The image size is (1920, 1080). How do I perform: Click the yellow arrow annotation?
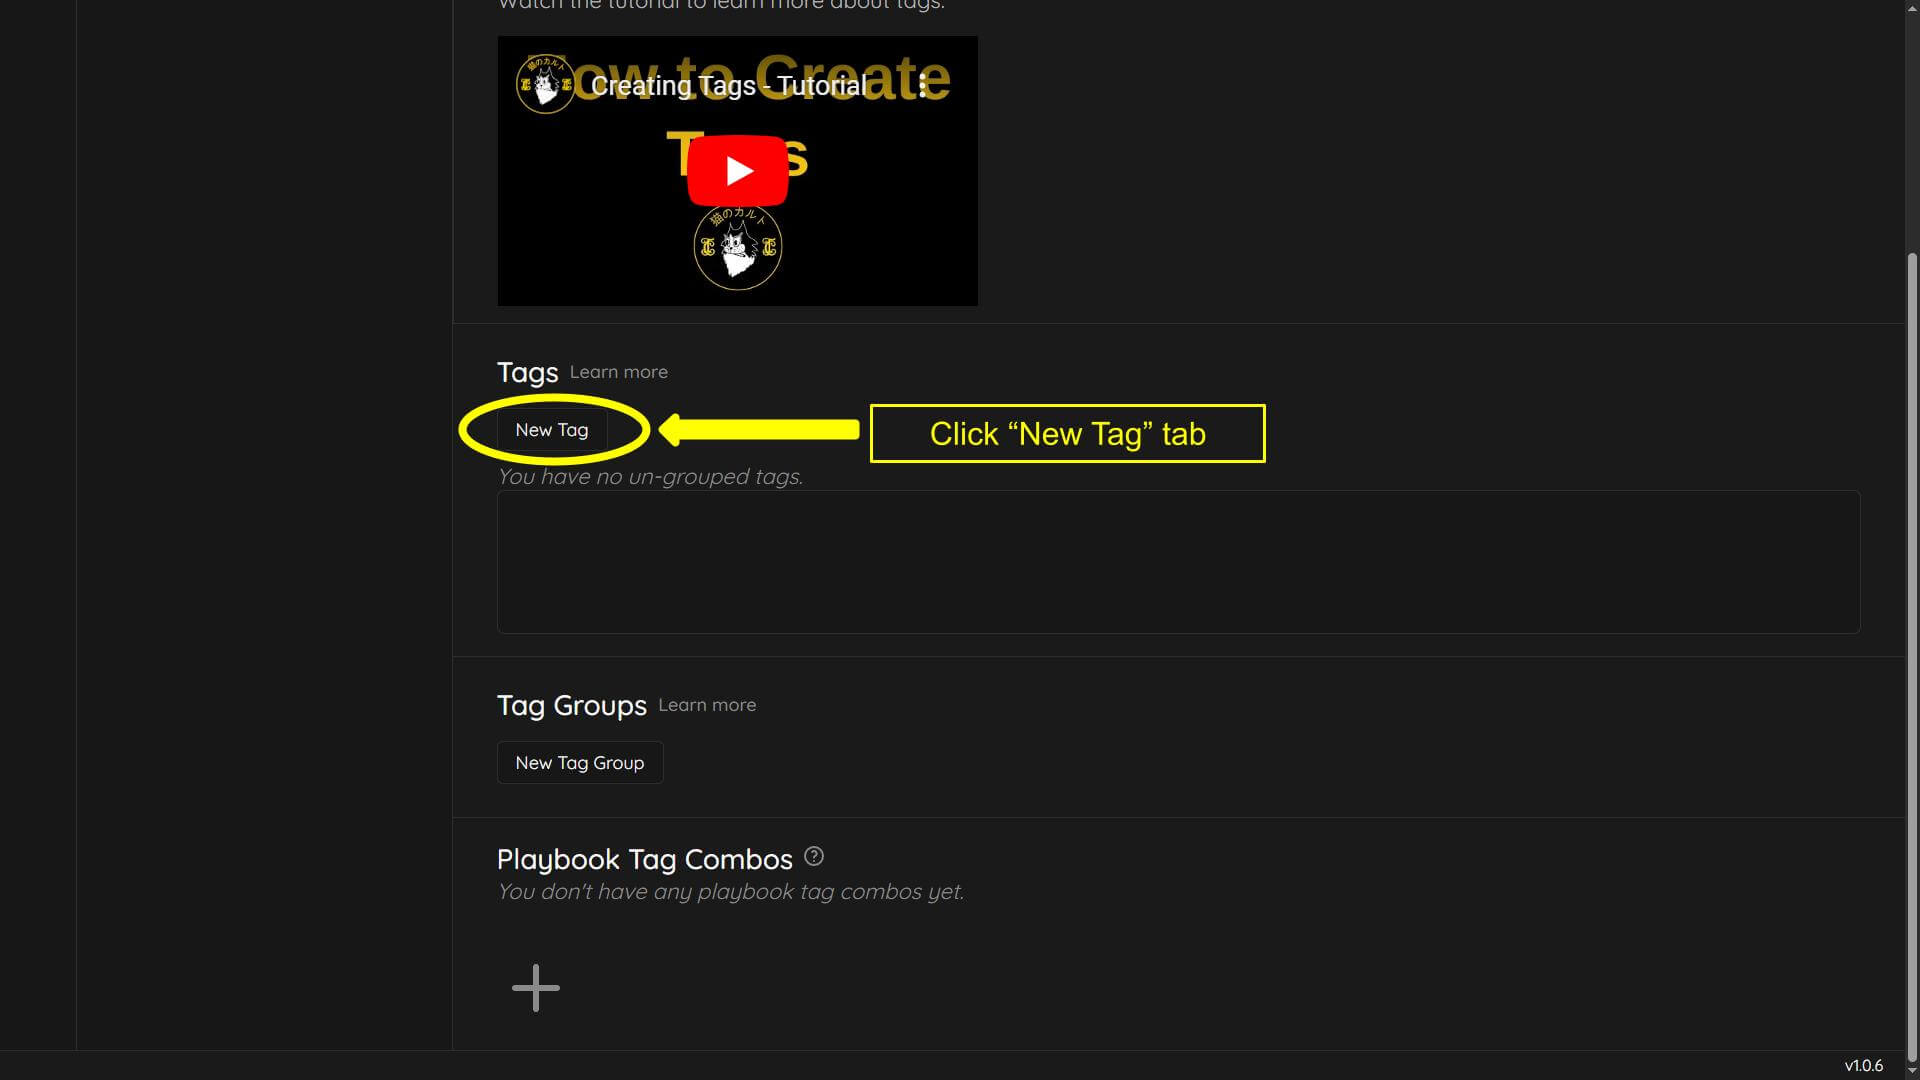coord(759,430)
